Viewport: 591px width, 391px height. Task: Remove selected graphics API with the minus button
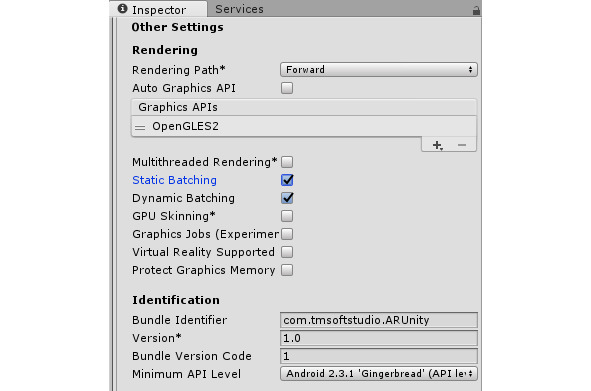coord(462,145)
